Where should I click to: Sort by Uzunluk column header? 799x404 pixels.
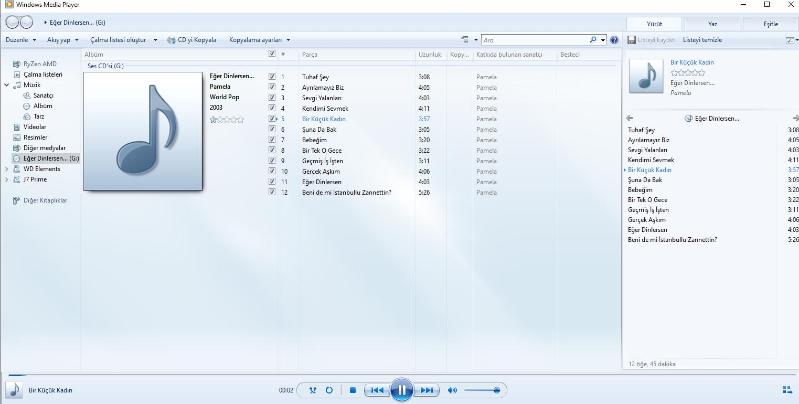[431, 54]
